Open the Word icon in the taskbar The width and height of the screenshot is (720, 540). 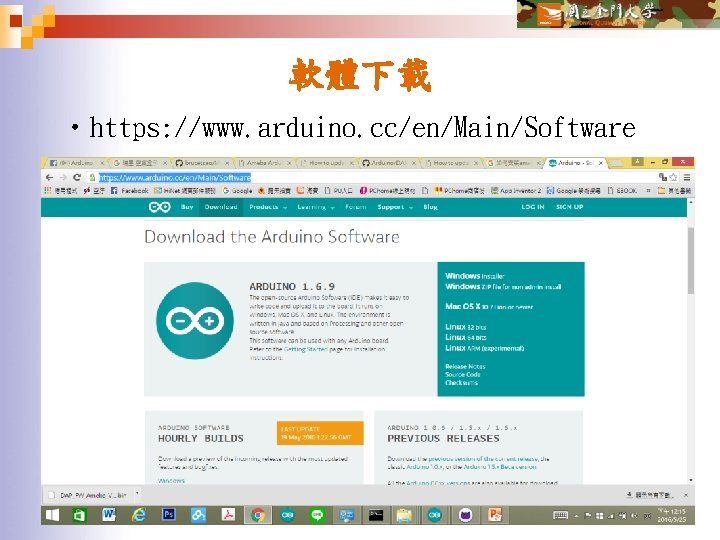point(108,515)
